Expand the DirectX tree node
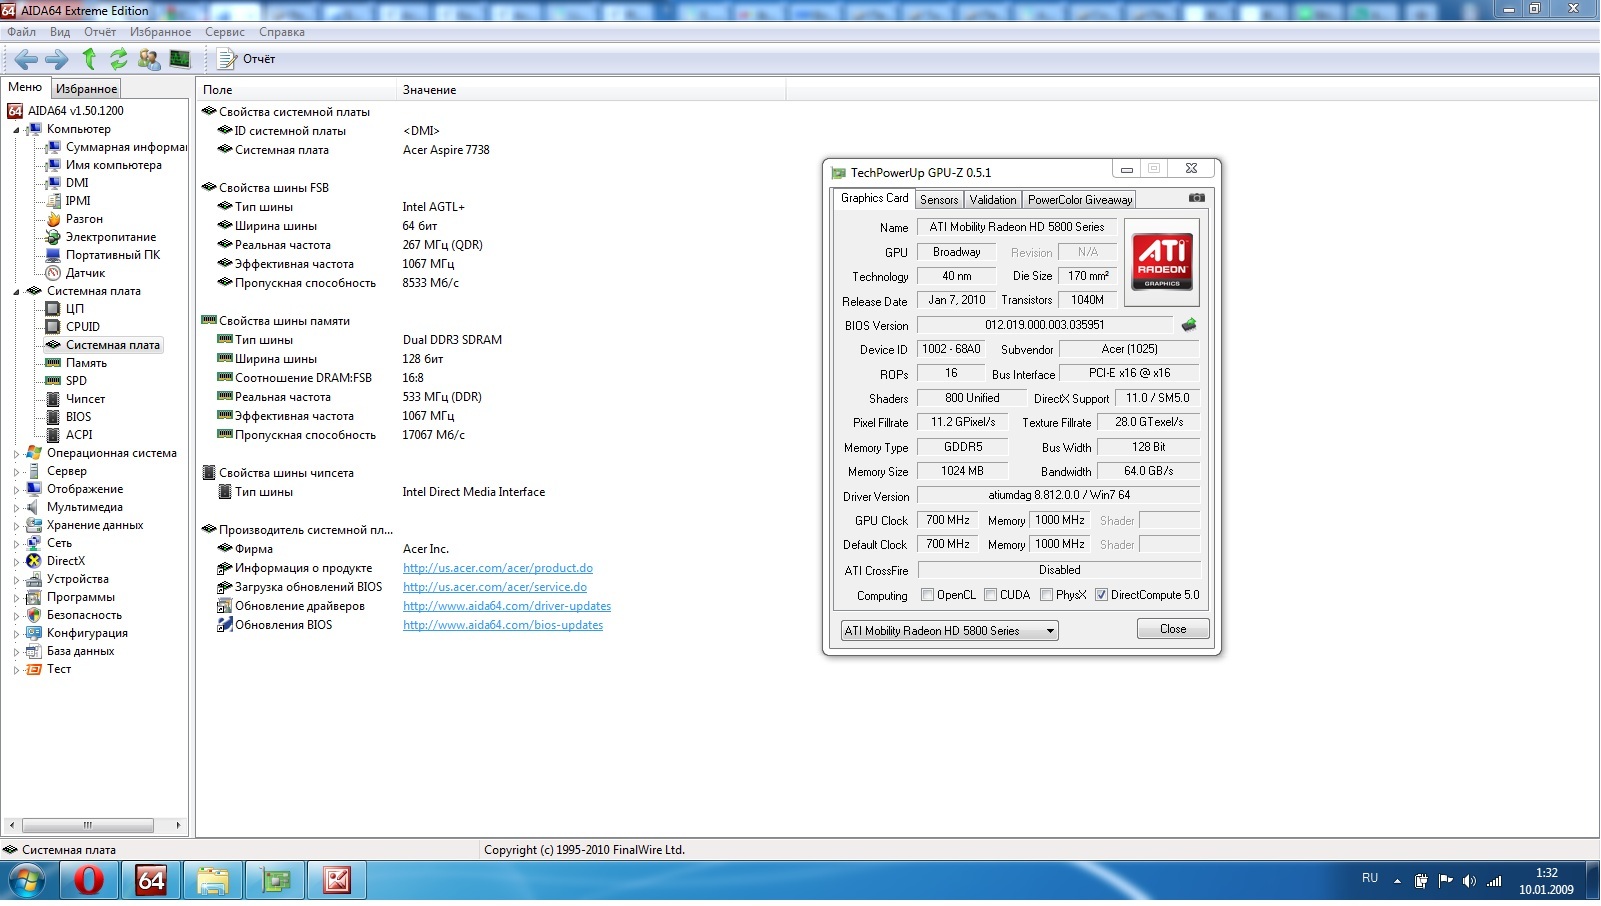Image resolution: width=1601 pixels, height=906 pixels. [16, 562]
